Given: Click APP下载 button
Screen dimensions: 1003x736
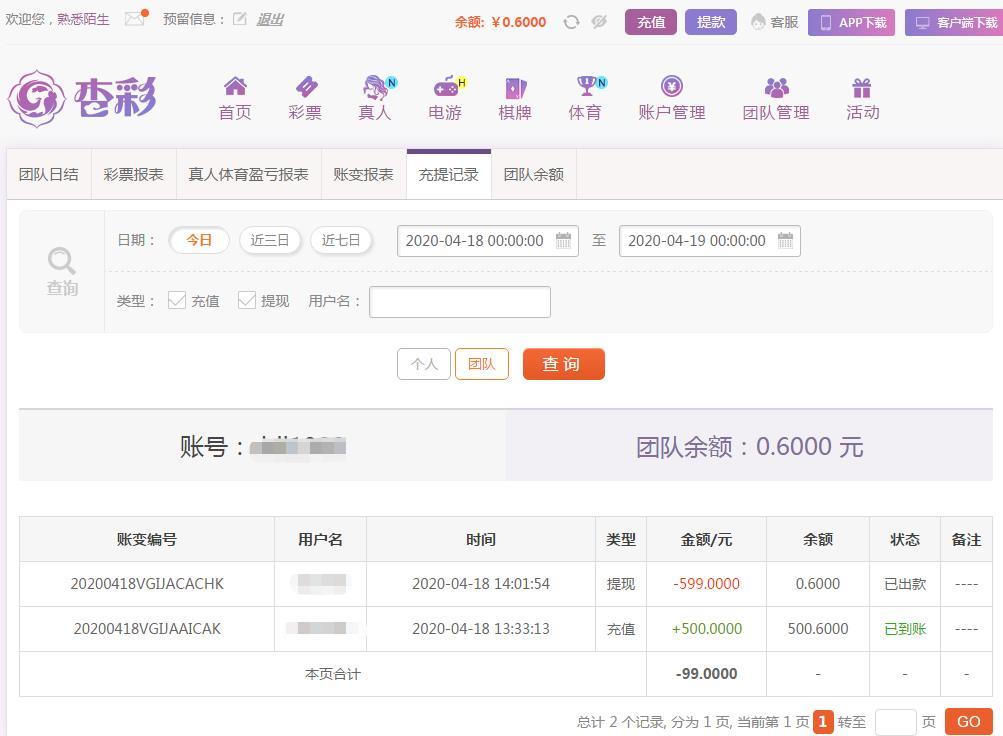Looking at the screenshot, I should [851, 23].
